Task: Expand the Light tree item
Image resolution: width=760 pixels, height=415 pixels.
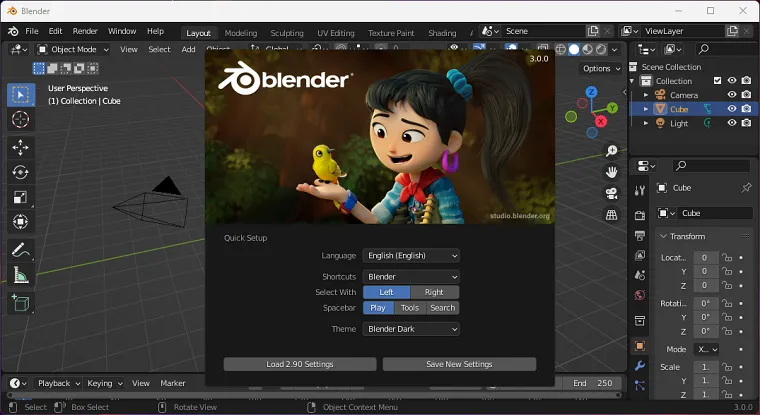Action: [x=646, y=123]
